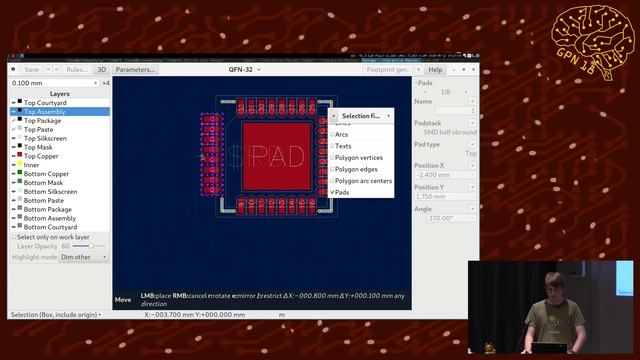Toggle the all-items checkbox beside Selection filter

pyautogui.click(x=333, y=116)
